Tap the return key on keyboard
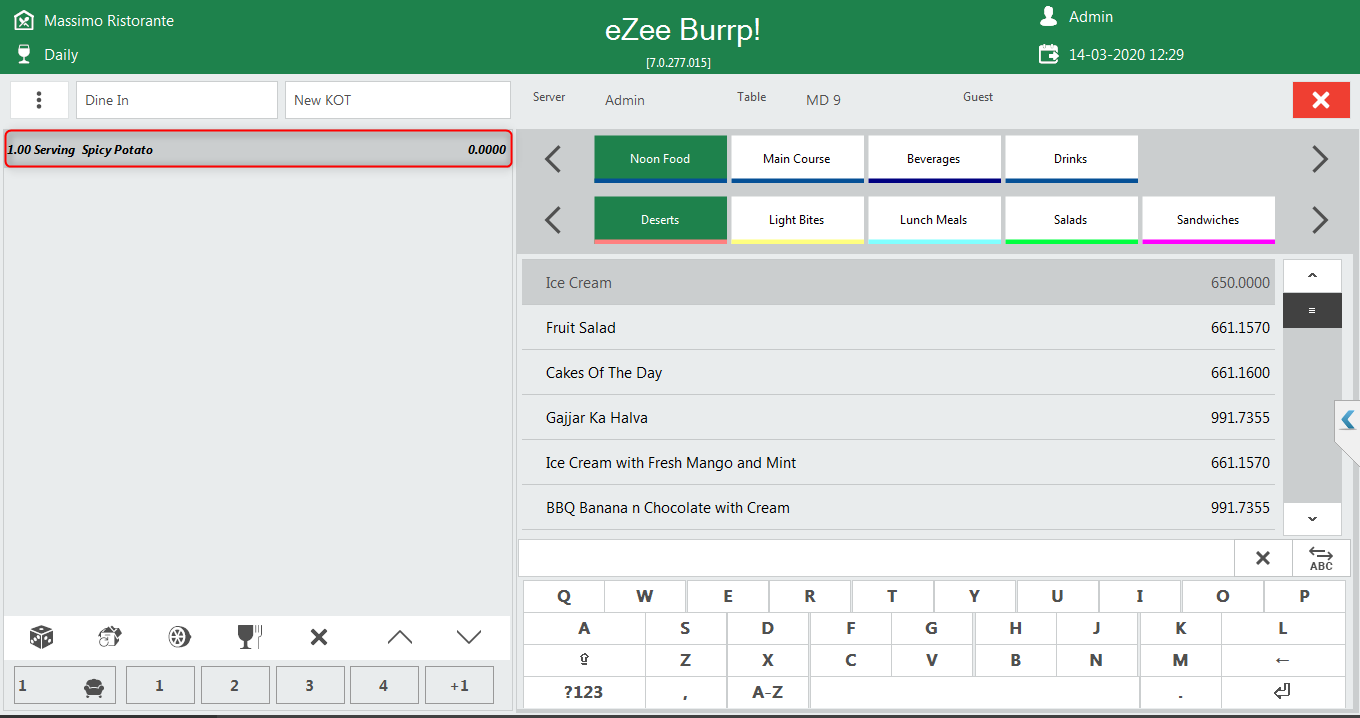Screen dimensions: 1360x718 coord(1283,692)
